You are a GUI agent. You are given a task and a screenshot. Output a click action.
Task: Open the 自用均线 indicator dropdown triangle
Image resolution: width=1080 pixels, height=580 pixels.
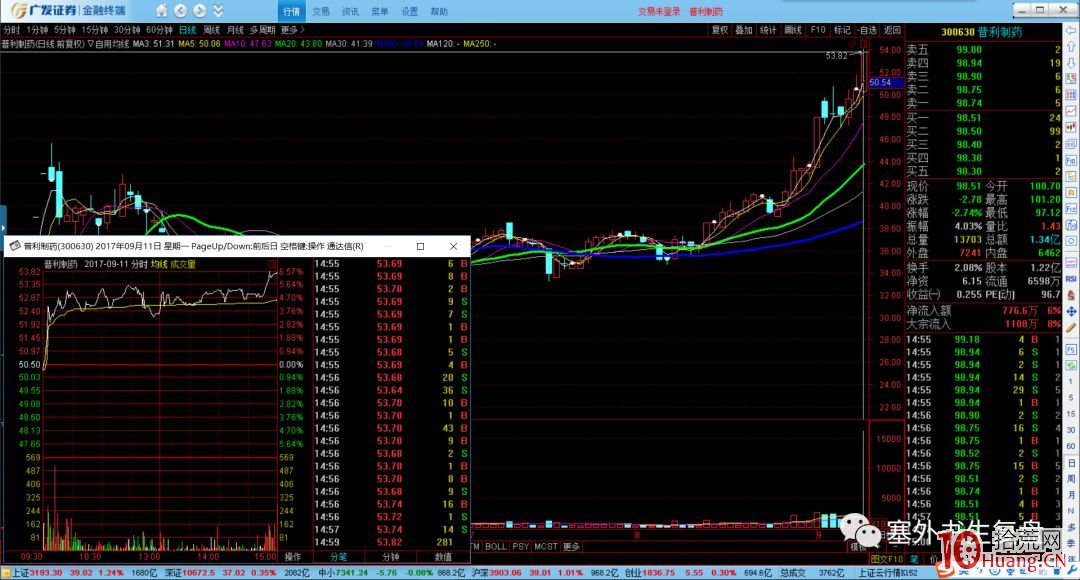(x=91, y=44)
